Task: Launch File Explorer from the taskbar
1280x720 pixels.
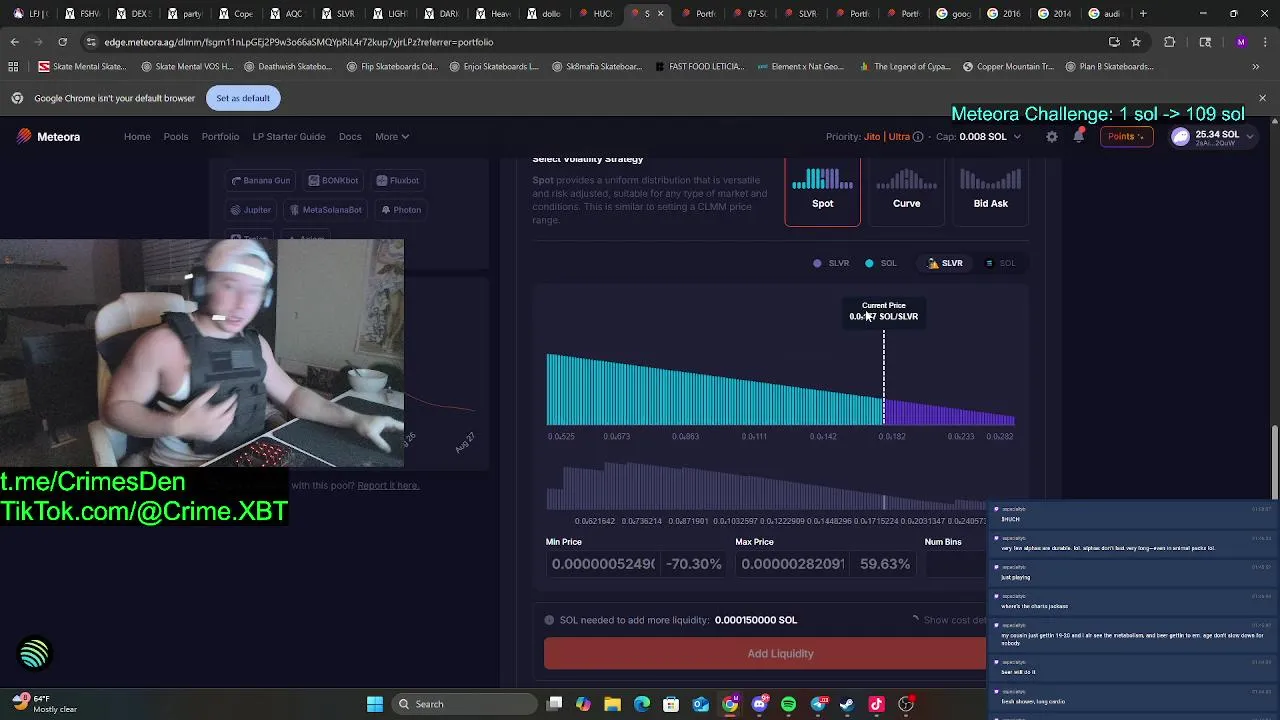Action: [x=613, y=704]
